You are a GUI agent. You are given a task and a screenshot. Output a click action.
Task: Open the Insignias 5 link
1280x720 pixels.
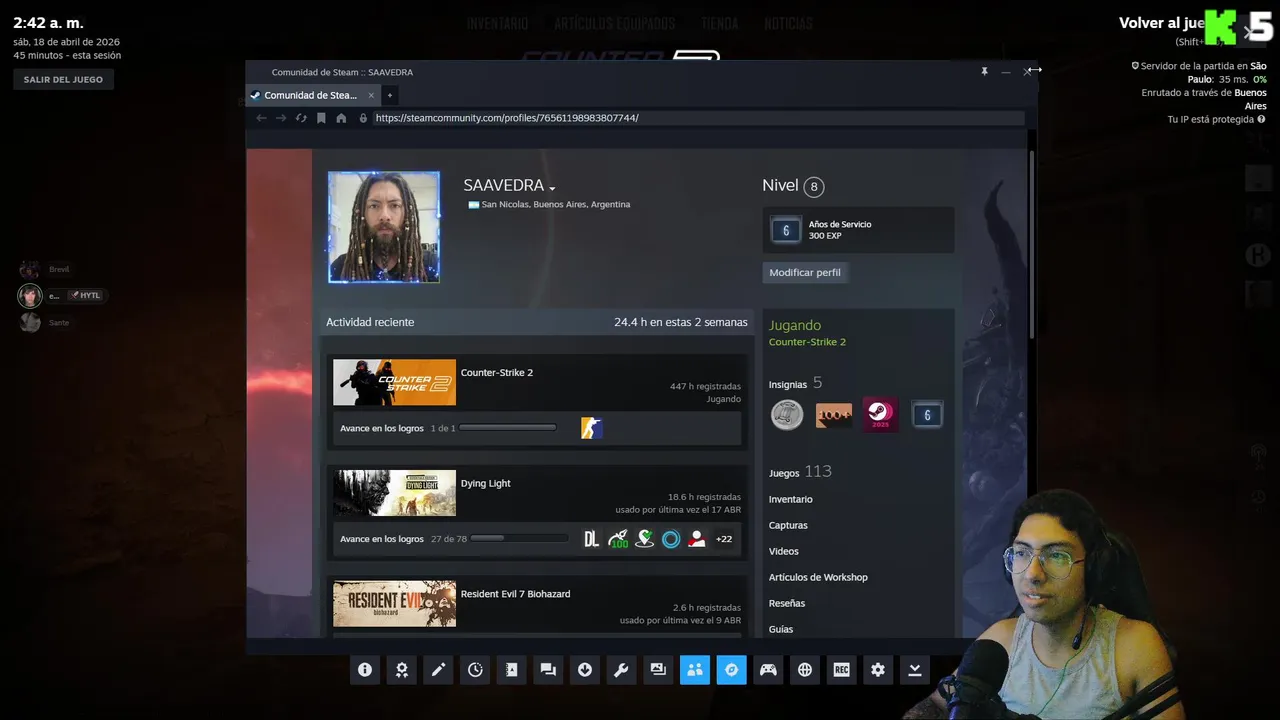coord(795,383)
